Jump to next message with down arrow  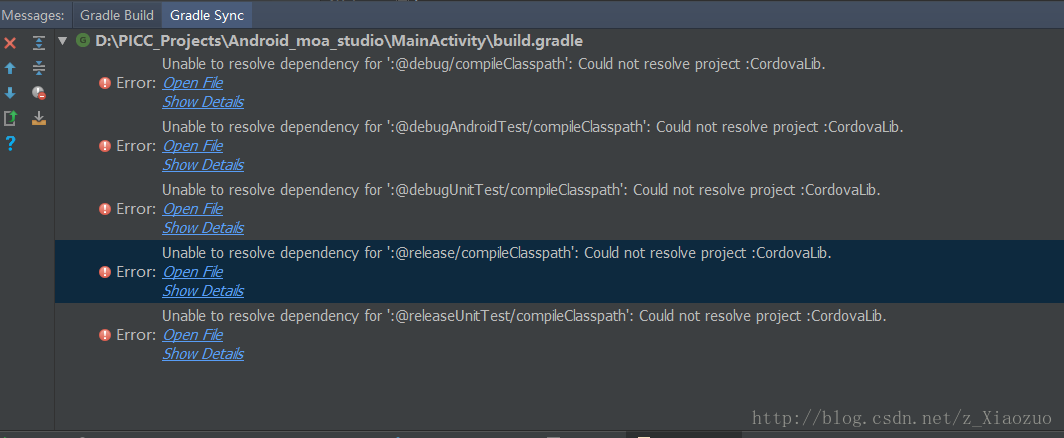10,93
